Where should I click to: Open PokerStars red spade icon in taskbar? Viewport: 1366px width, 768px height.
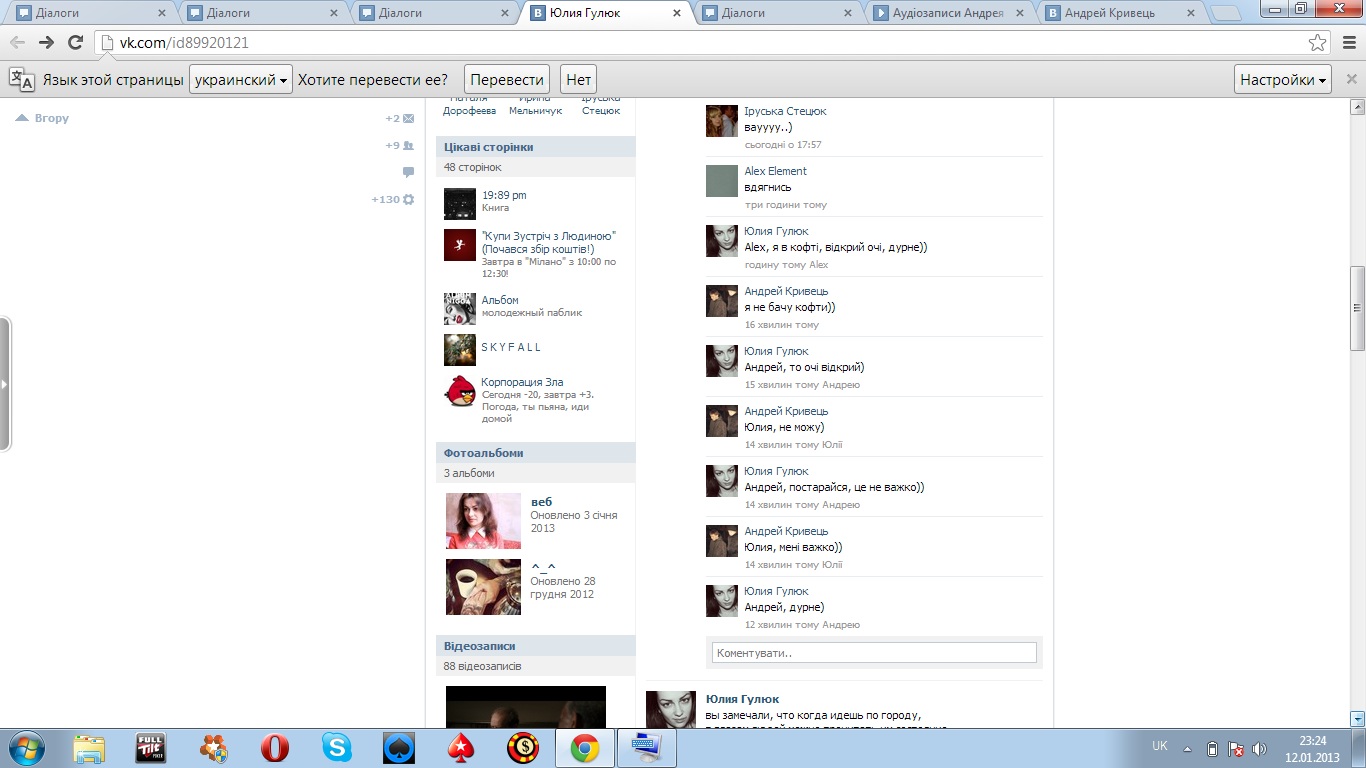(x=461, y=748)
